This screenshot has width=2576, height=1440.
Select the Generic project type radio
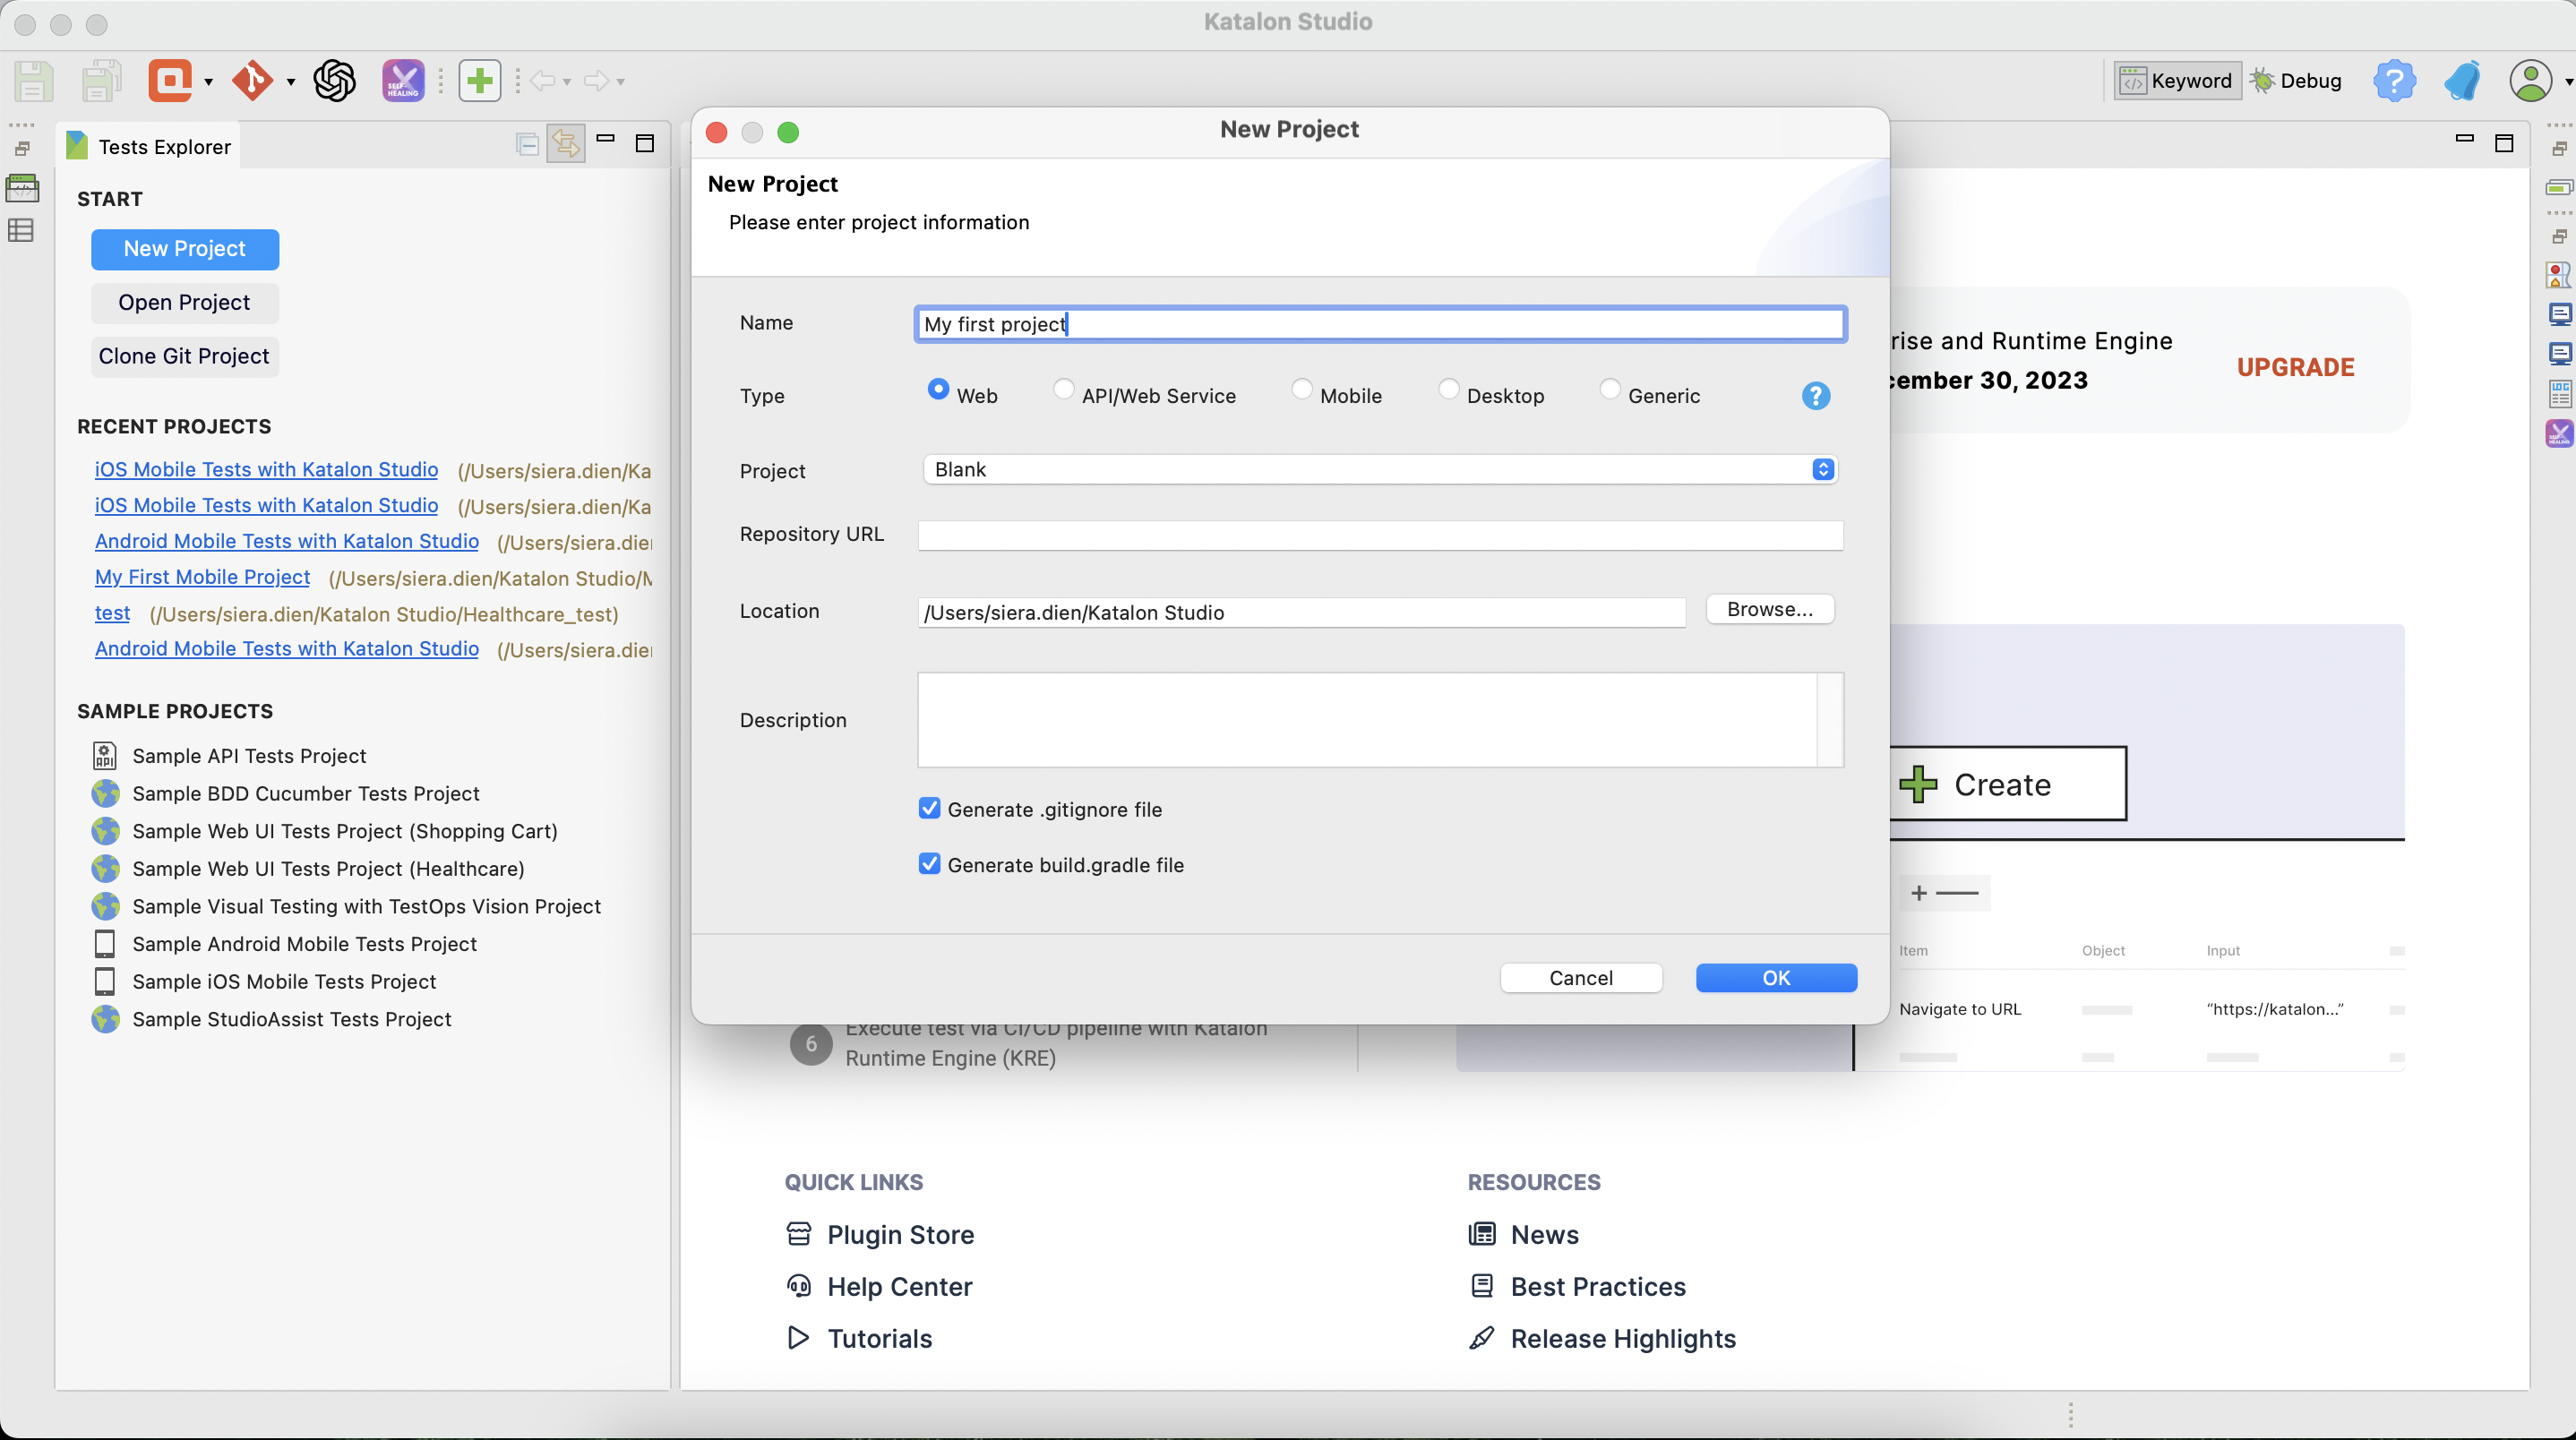pyautogui.click(x=1610, y=389)
